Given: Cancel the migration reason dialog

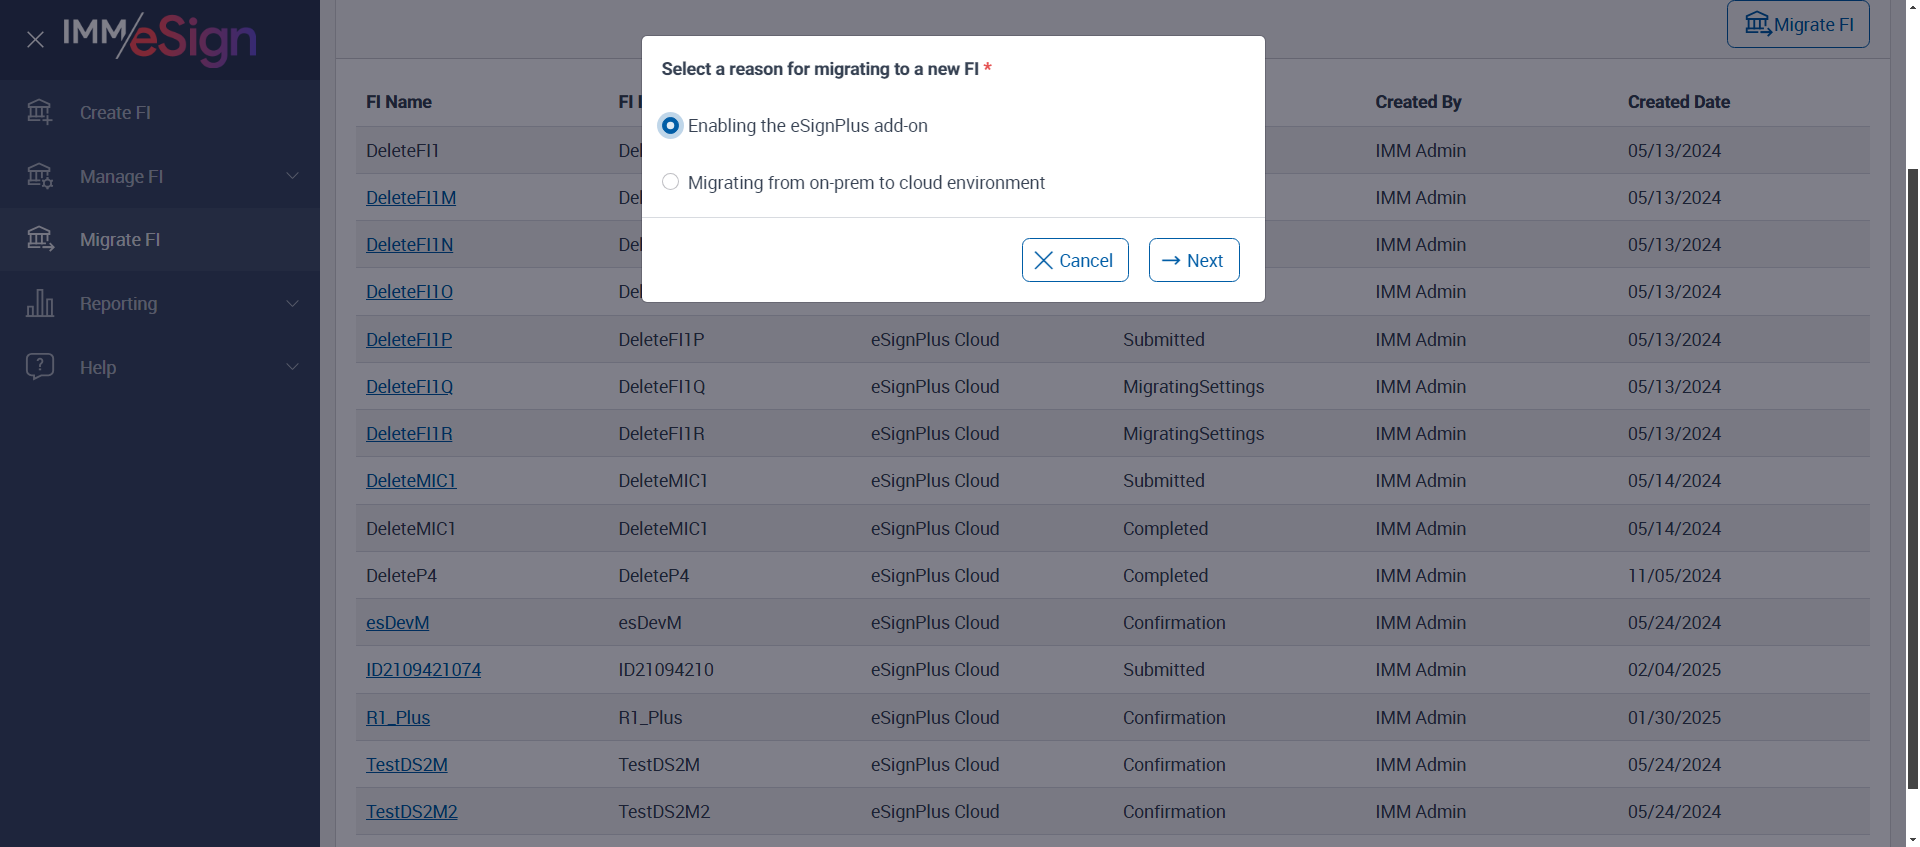Looking at the screenshot, I should (x=1075, y=260).
